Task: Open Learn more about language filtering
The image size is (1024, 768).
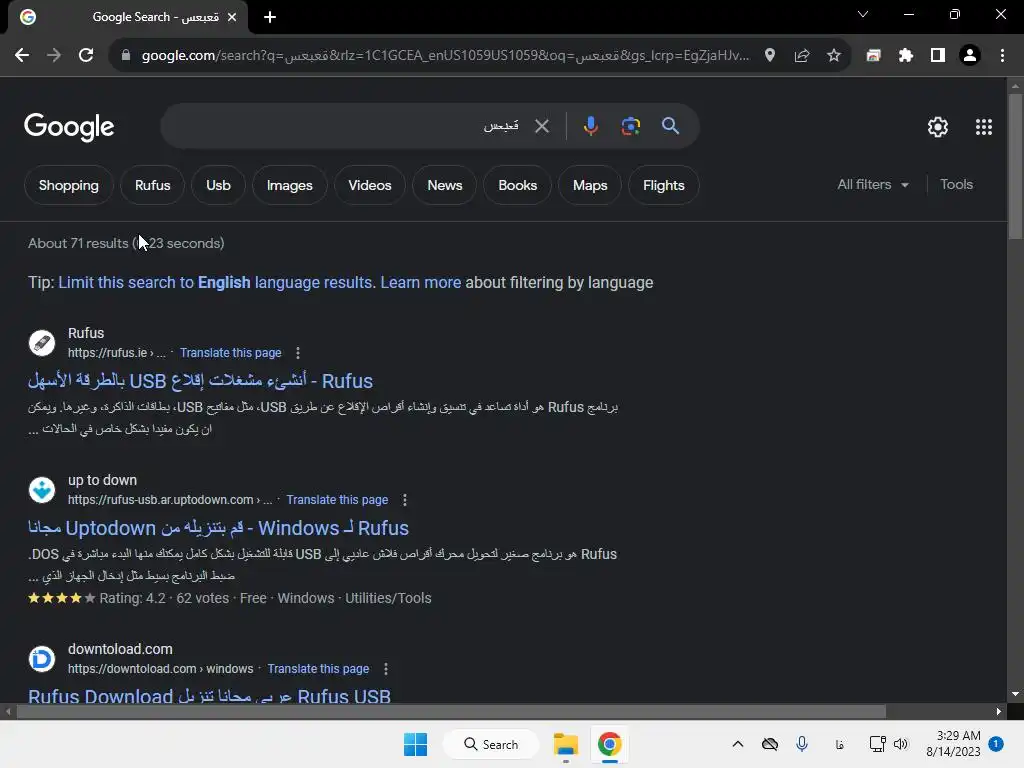Action: tap(421, 283)
